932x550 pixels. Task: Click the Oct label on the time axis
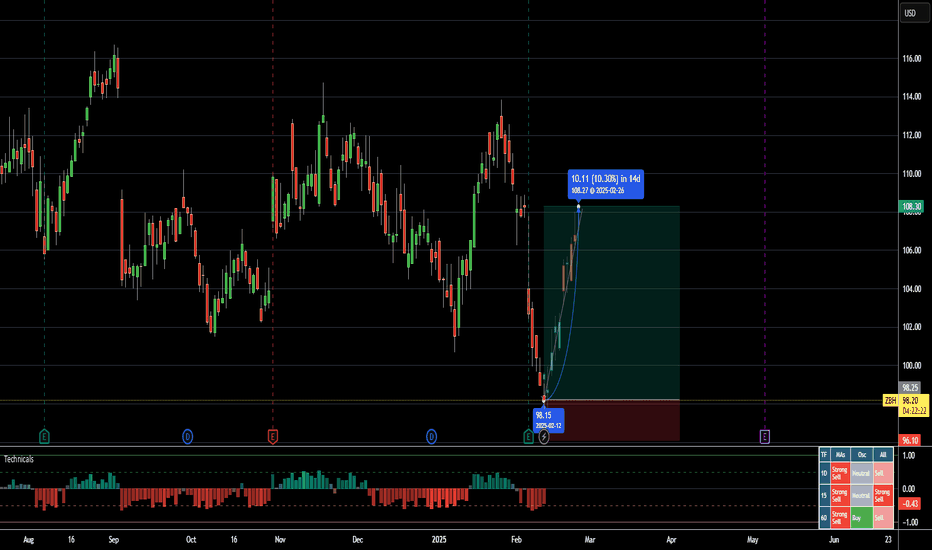coord(191,540)
